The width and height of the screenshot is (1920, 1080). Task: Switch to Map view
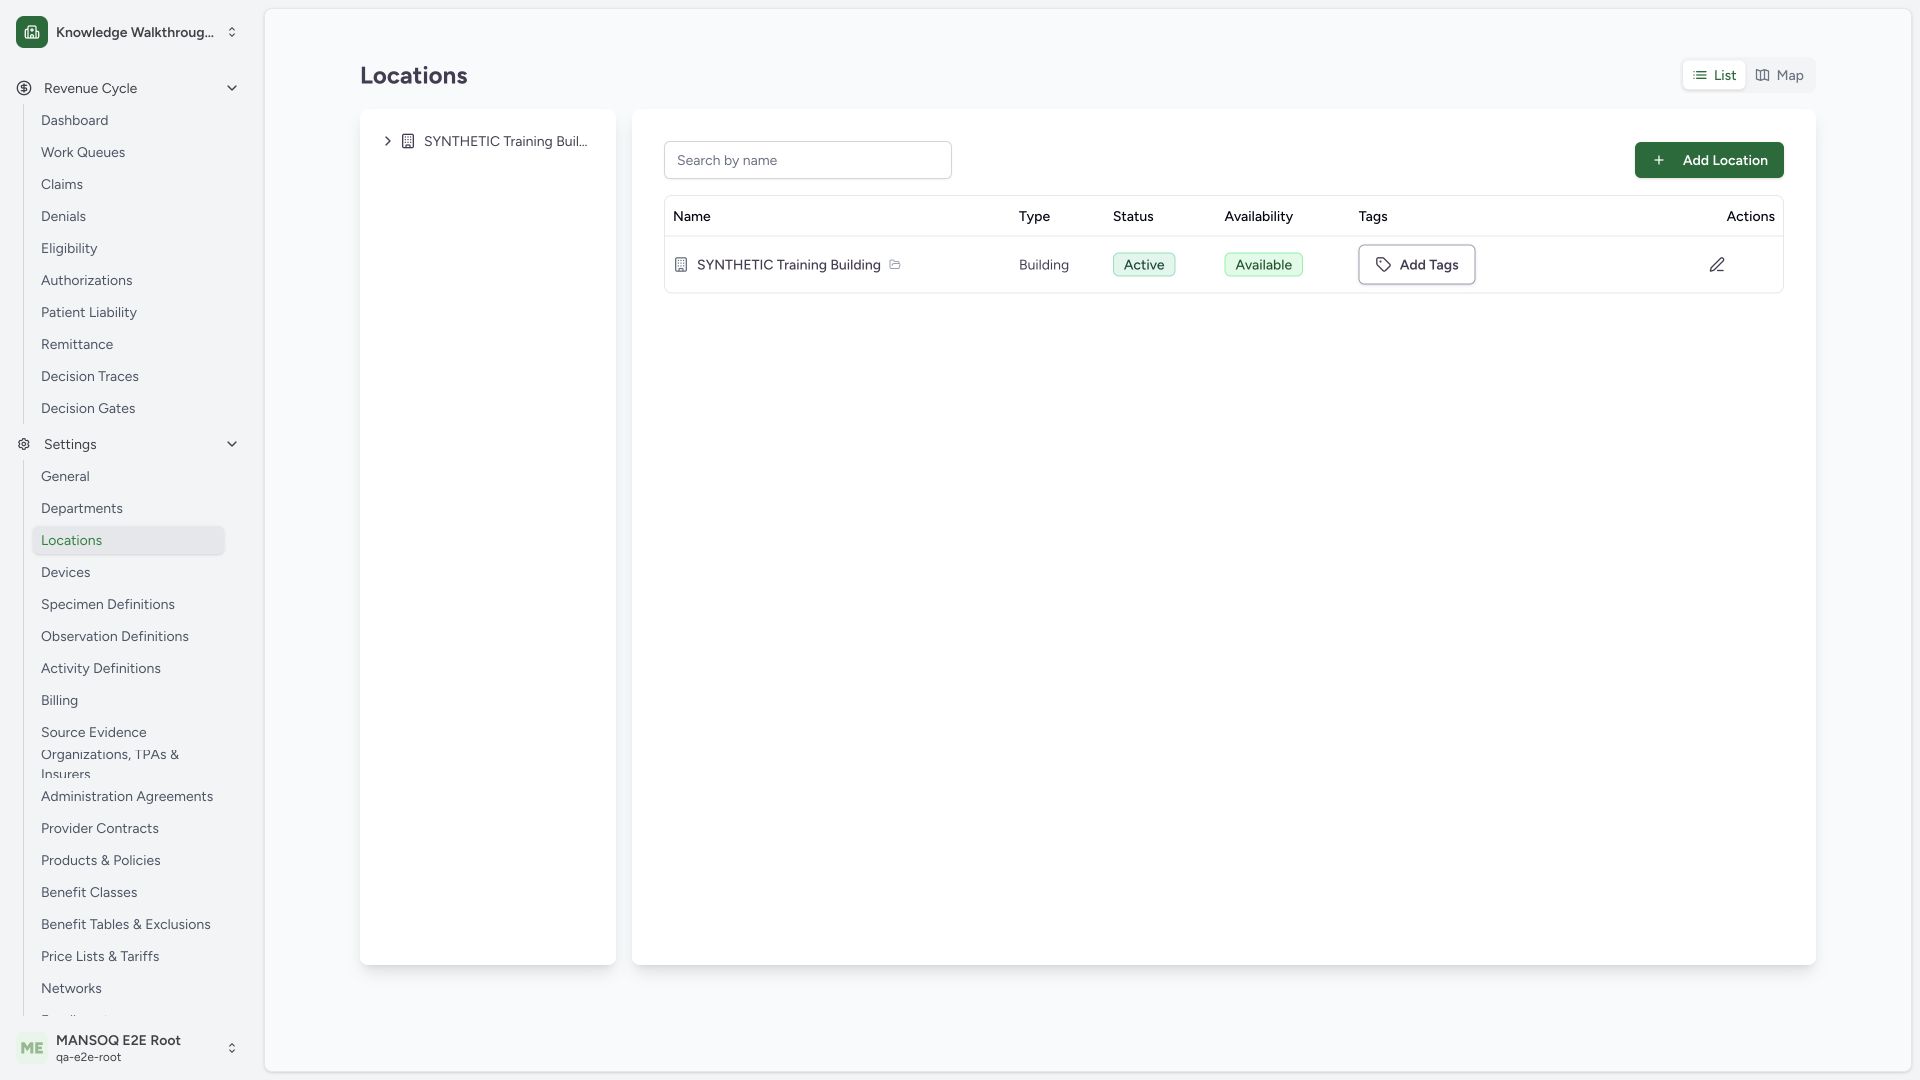1779,75
